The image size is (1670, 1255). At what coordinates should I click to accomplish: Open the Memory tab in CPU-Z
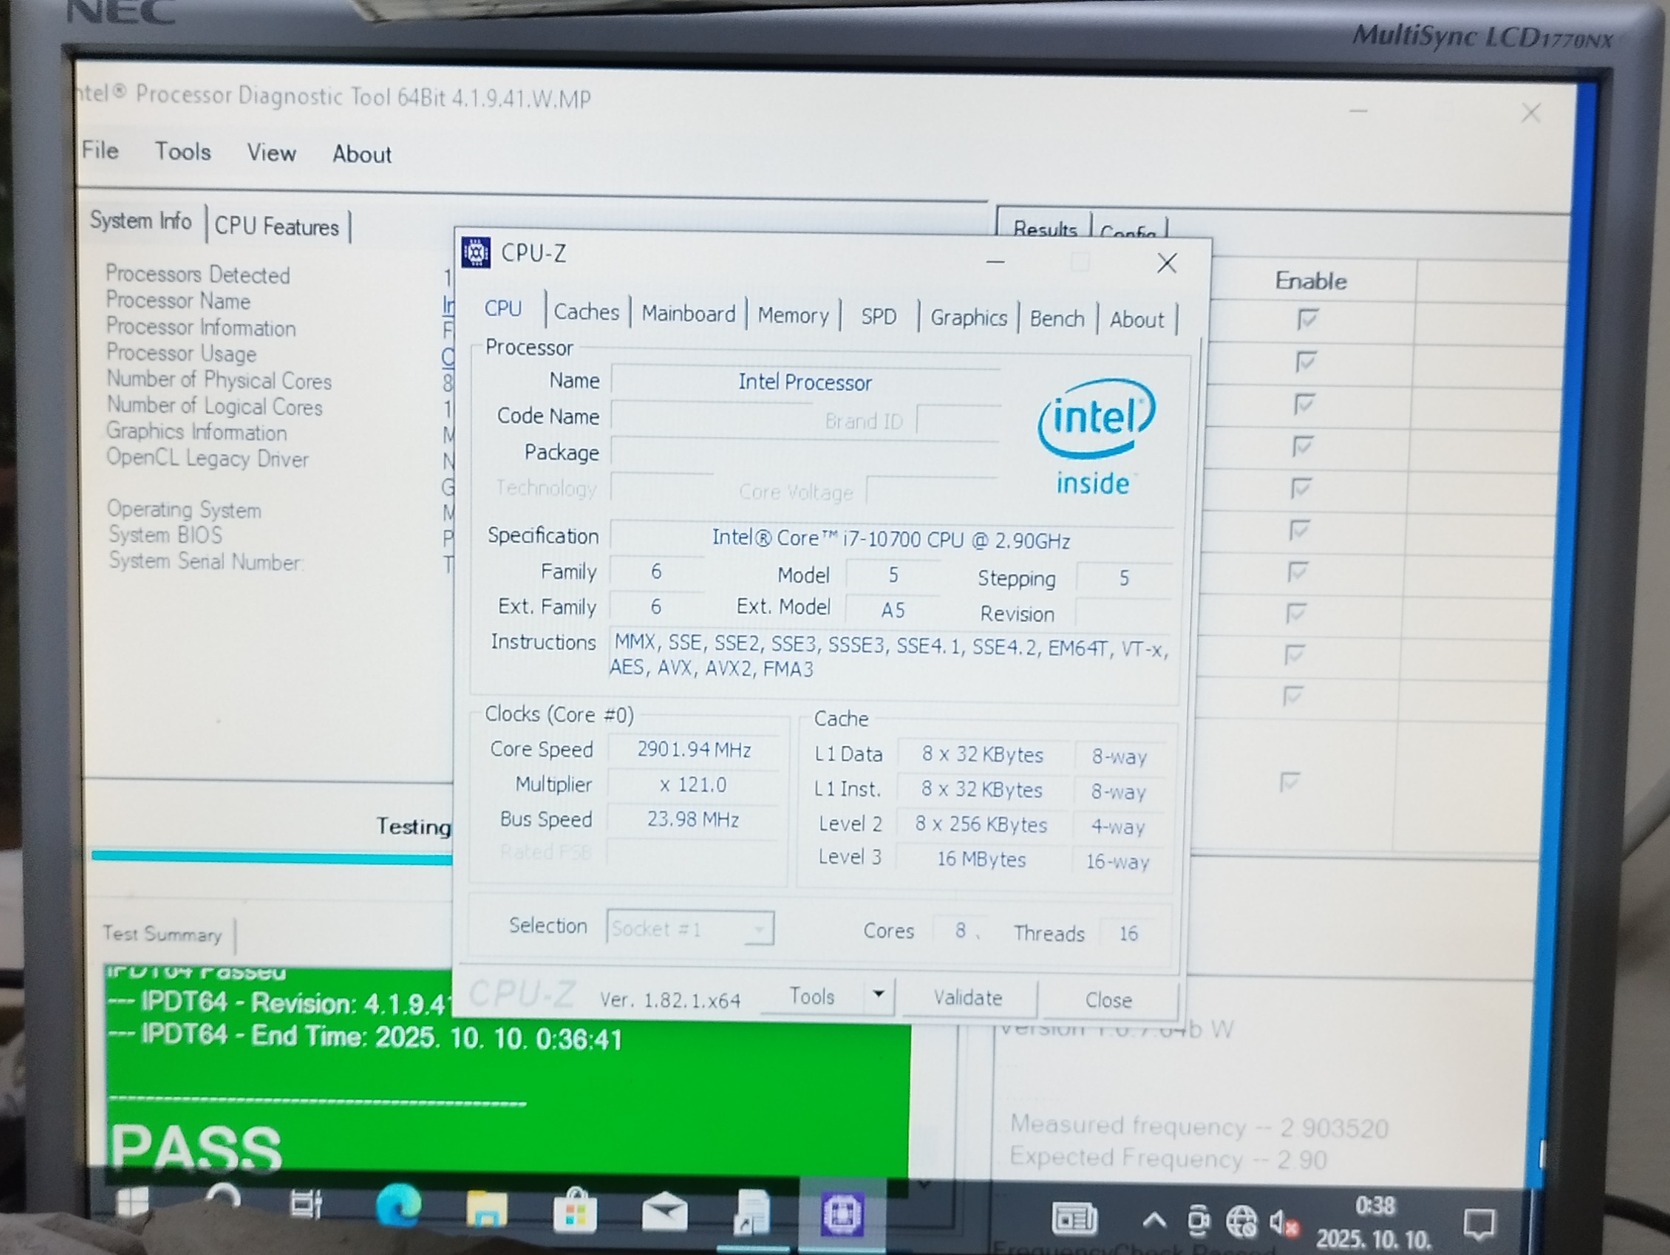point(793,316)
